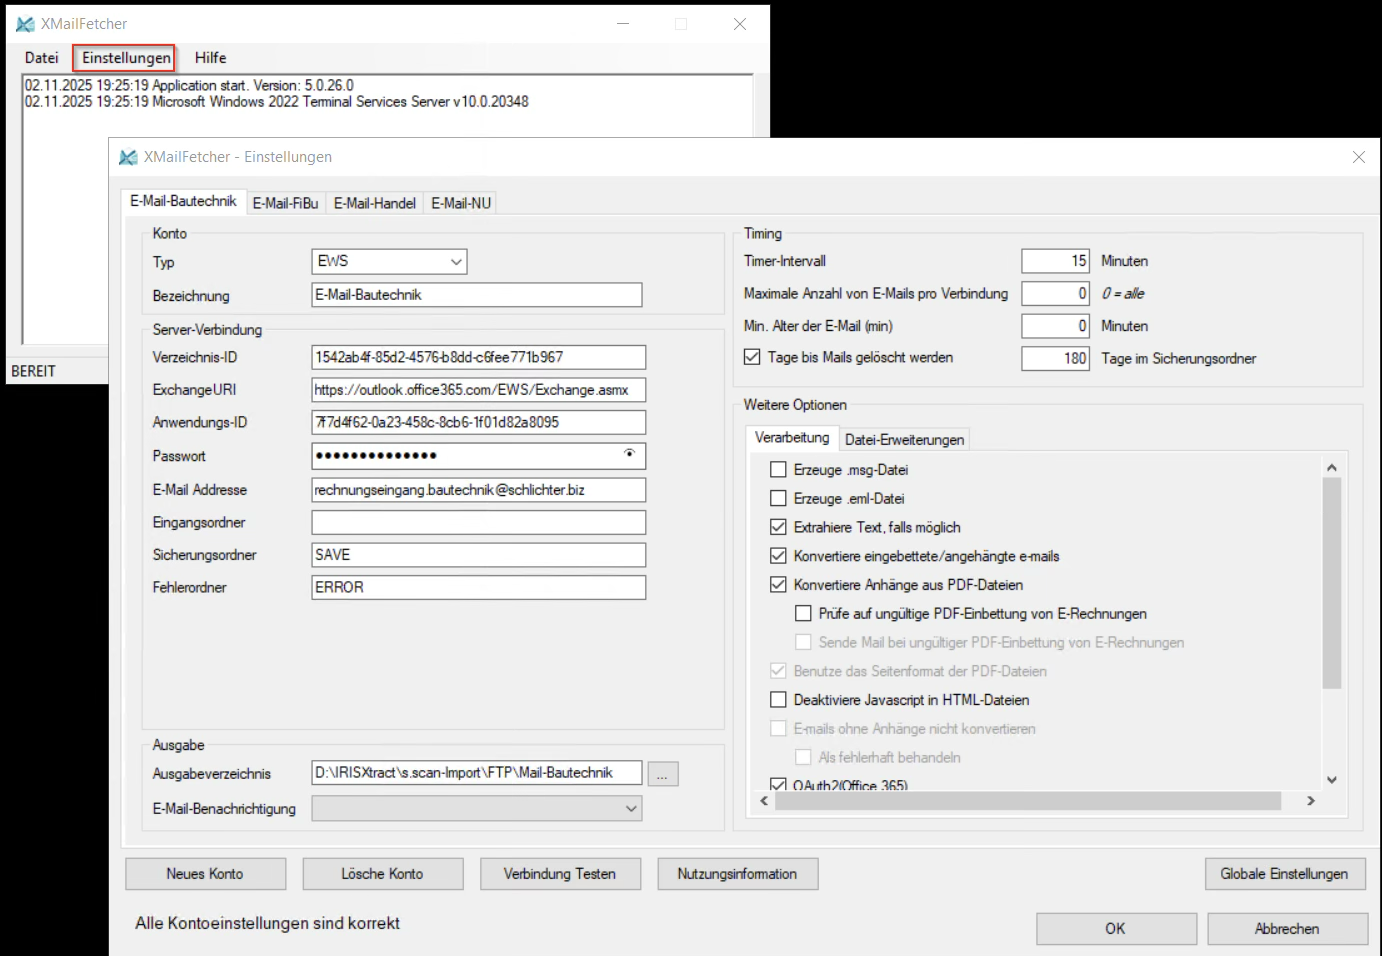Enable the Erzeuge .msg-Datei checkbox
Screen dimensions: 1382x956
coord(778,470)
